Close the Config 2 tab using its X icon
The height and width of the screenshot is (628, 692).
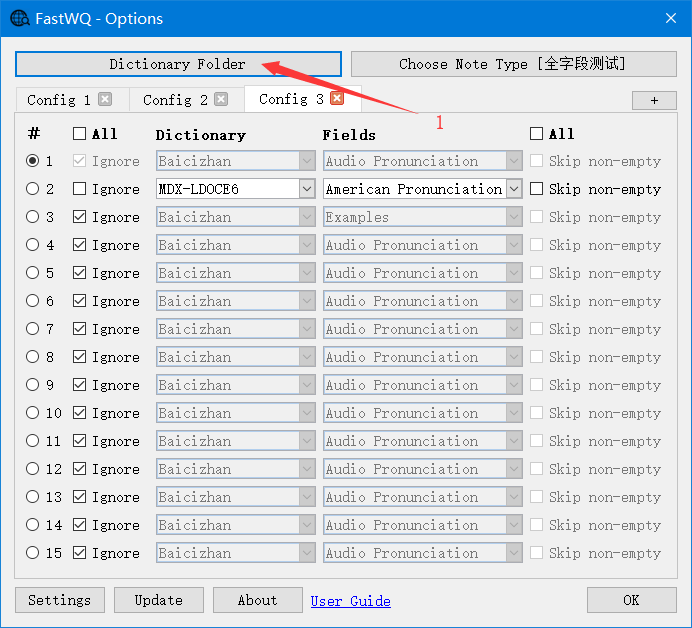221,99
